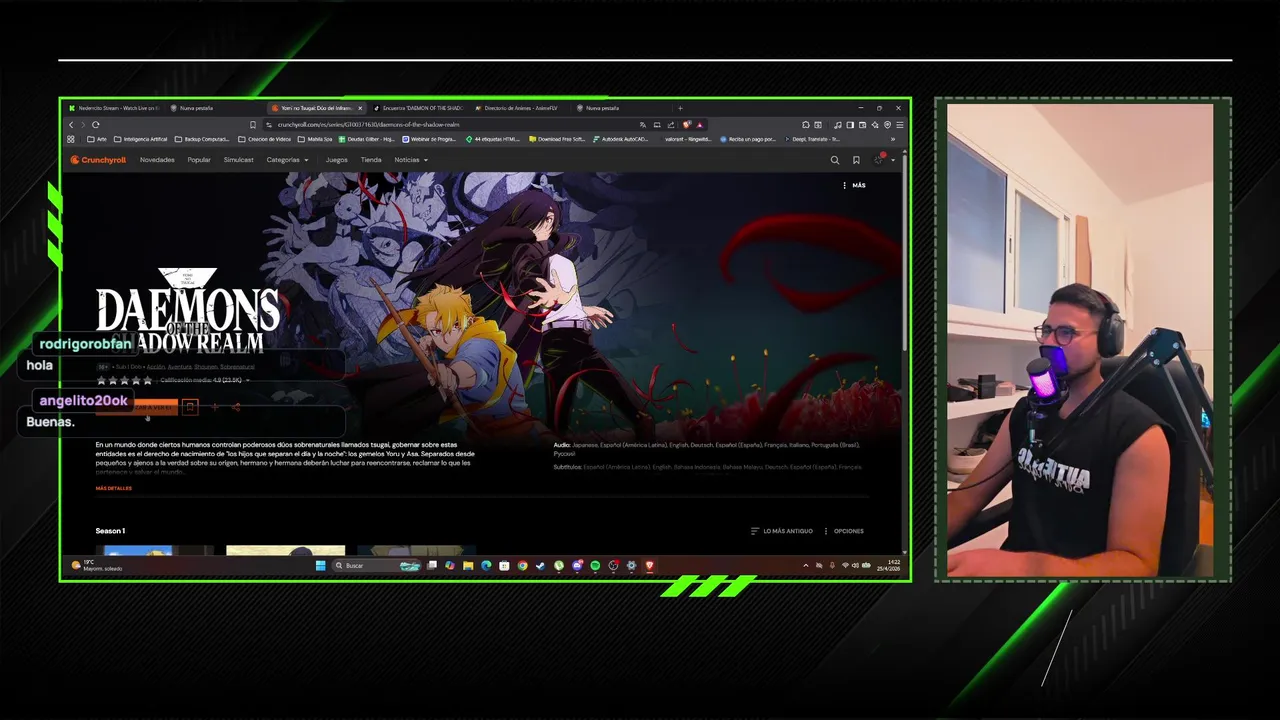Screen dimensions: 1280x720
Task: Click the Crunchyroll profile avatar
Action: pos(879,160)
